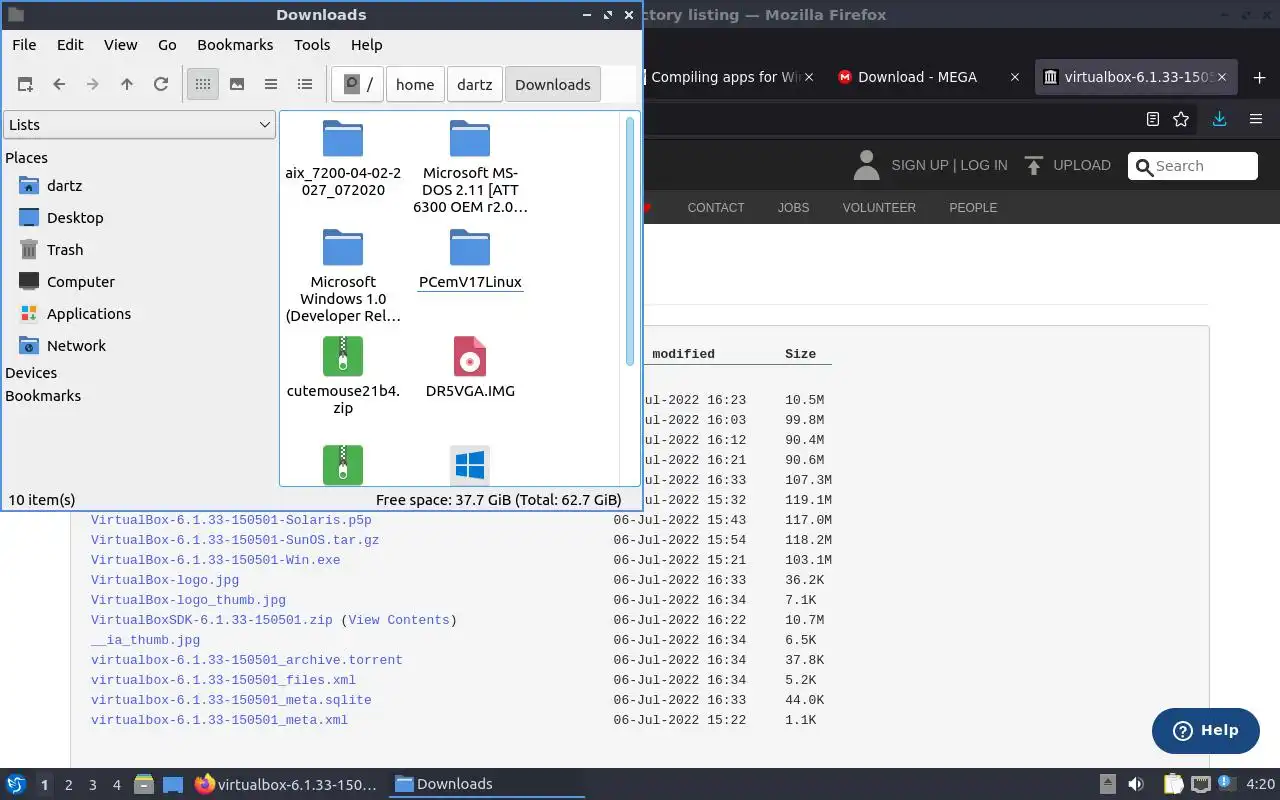Switch to the virtualbox-6.1.33 Firefox tab
The width and height of the screenshot is (1280, 800).
(1137, 77)
